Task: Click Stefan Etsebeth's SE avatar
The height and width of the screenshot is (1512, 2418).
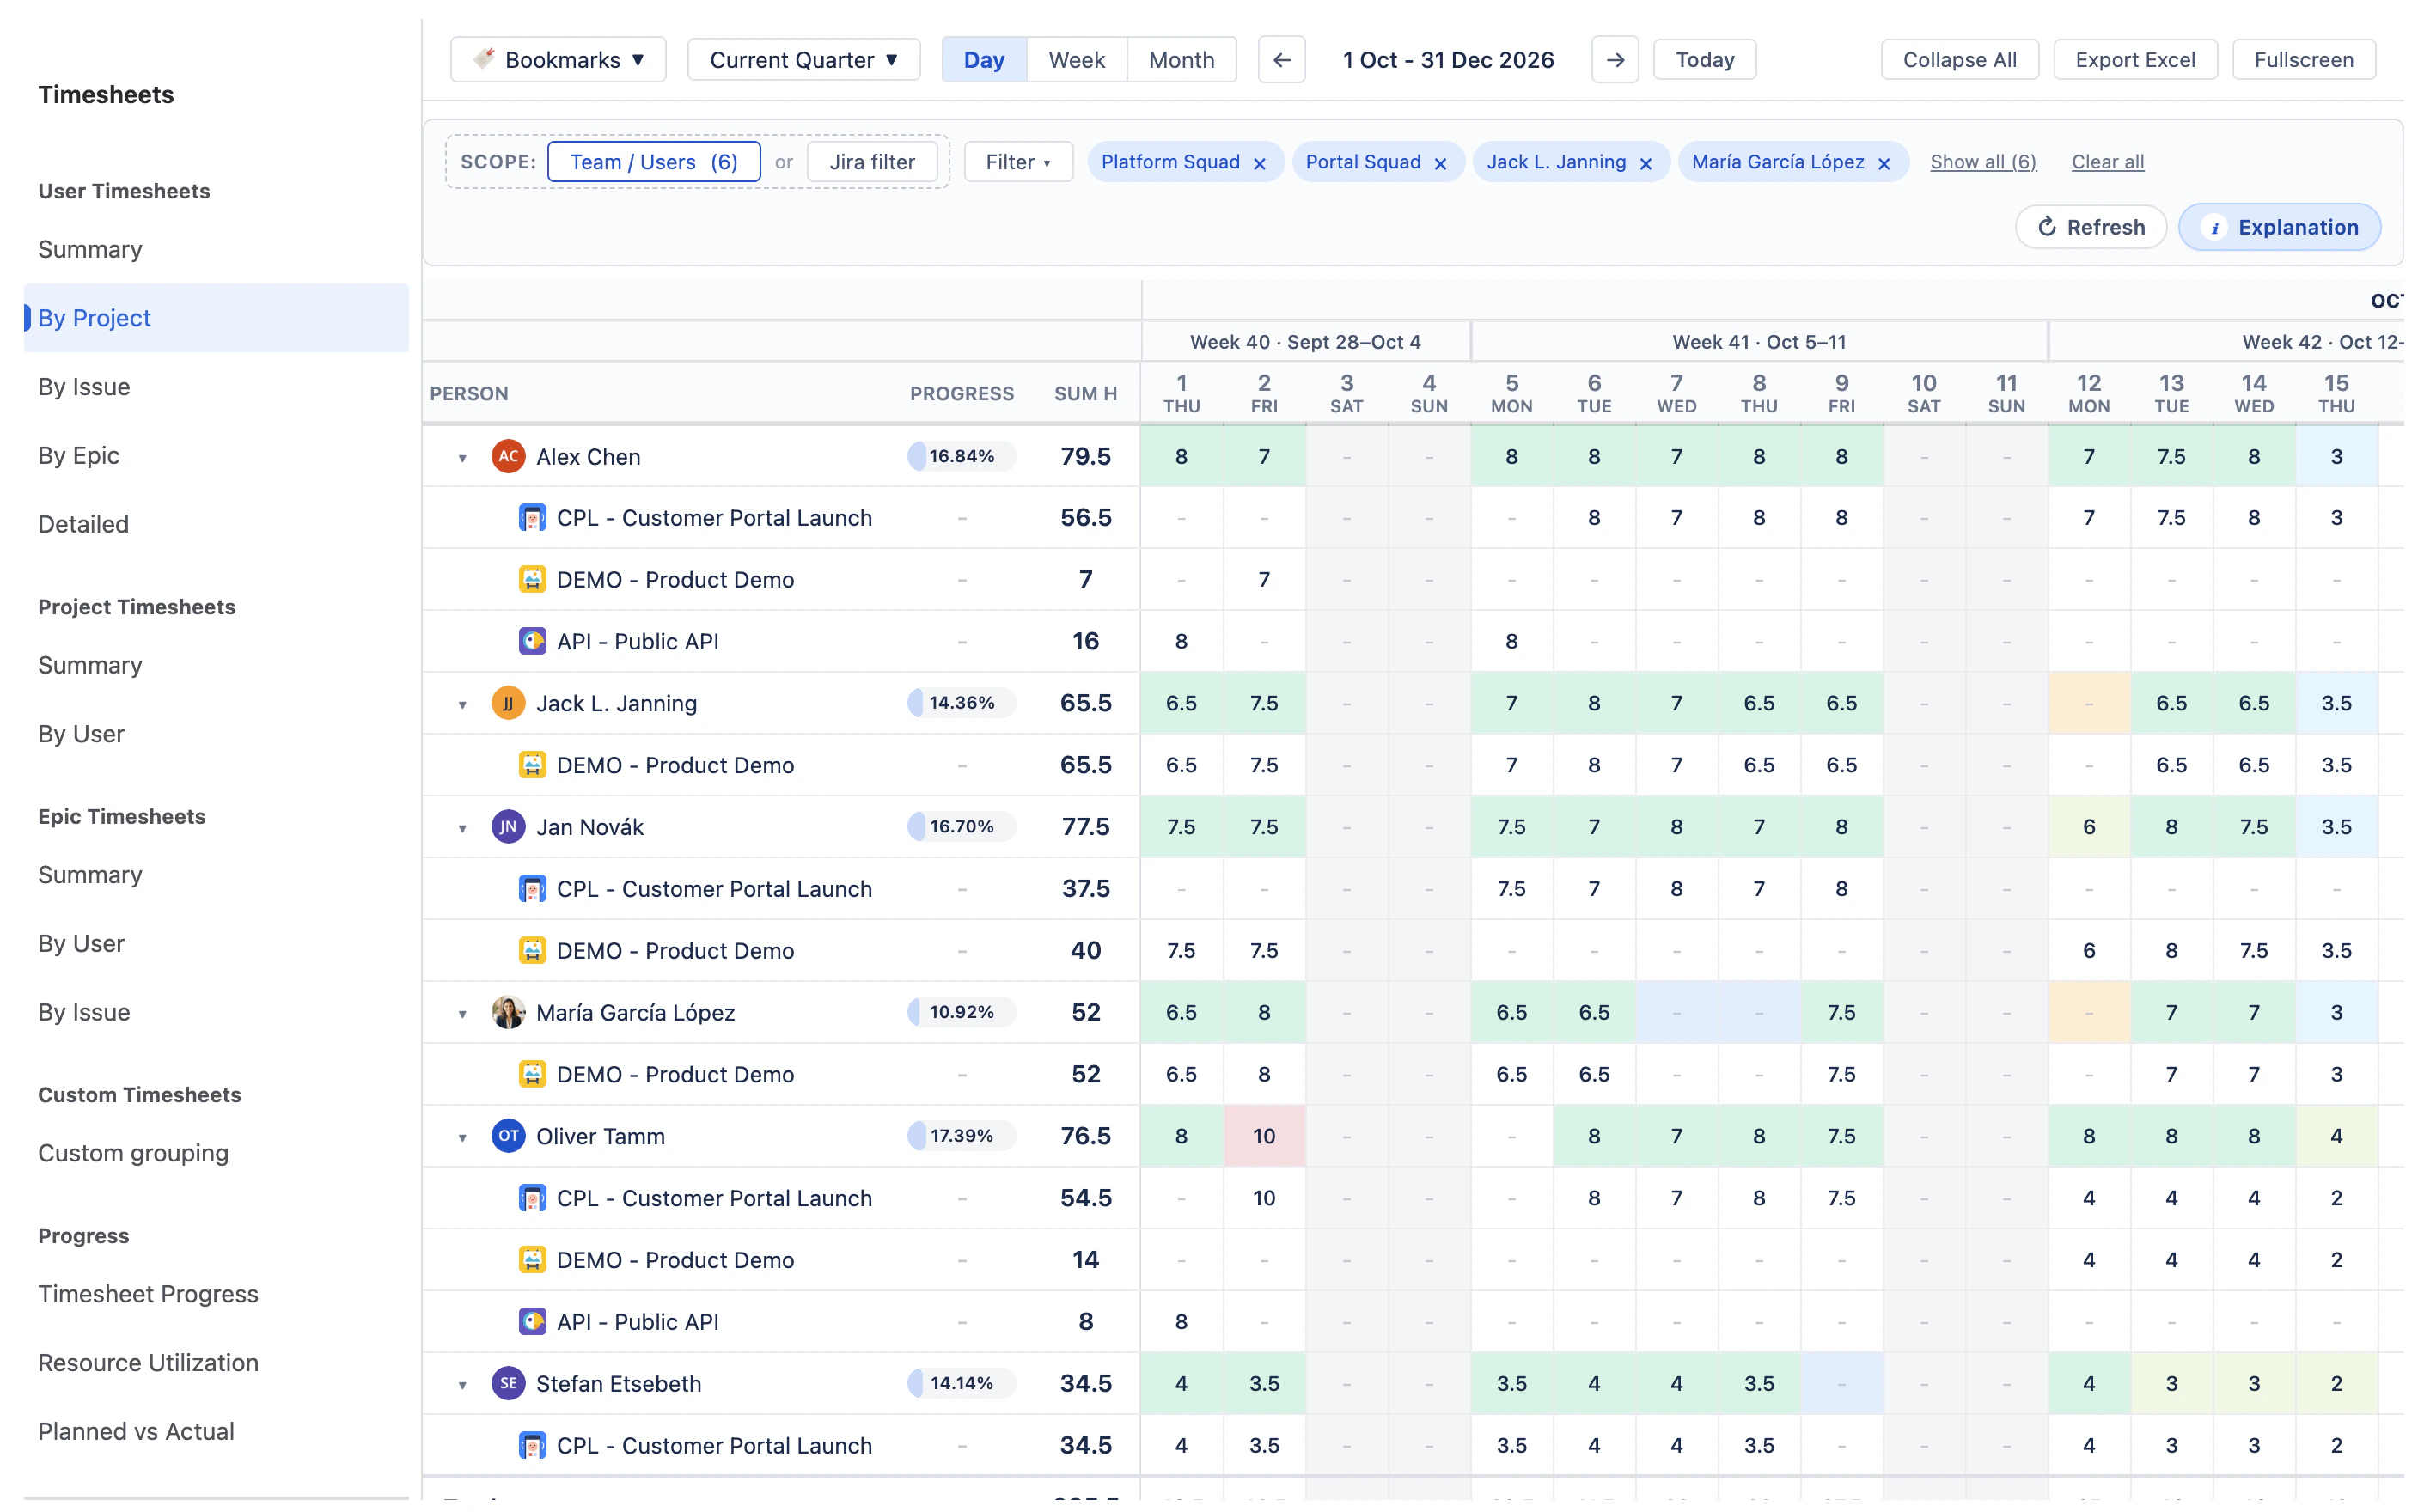Action: pyautogui.click(x=508, y=1383)
